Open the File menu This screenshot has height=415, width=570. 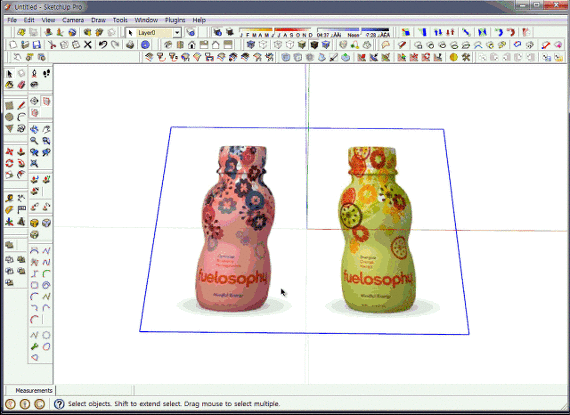click(12, 20)
